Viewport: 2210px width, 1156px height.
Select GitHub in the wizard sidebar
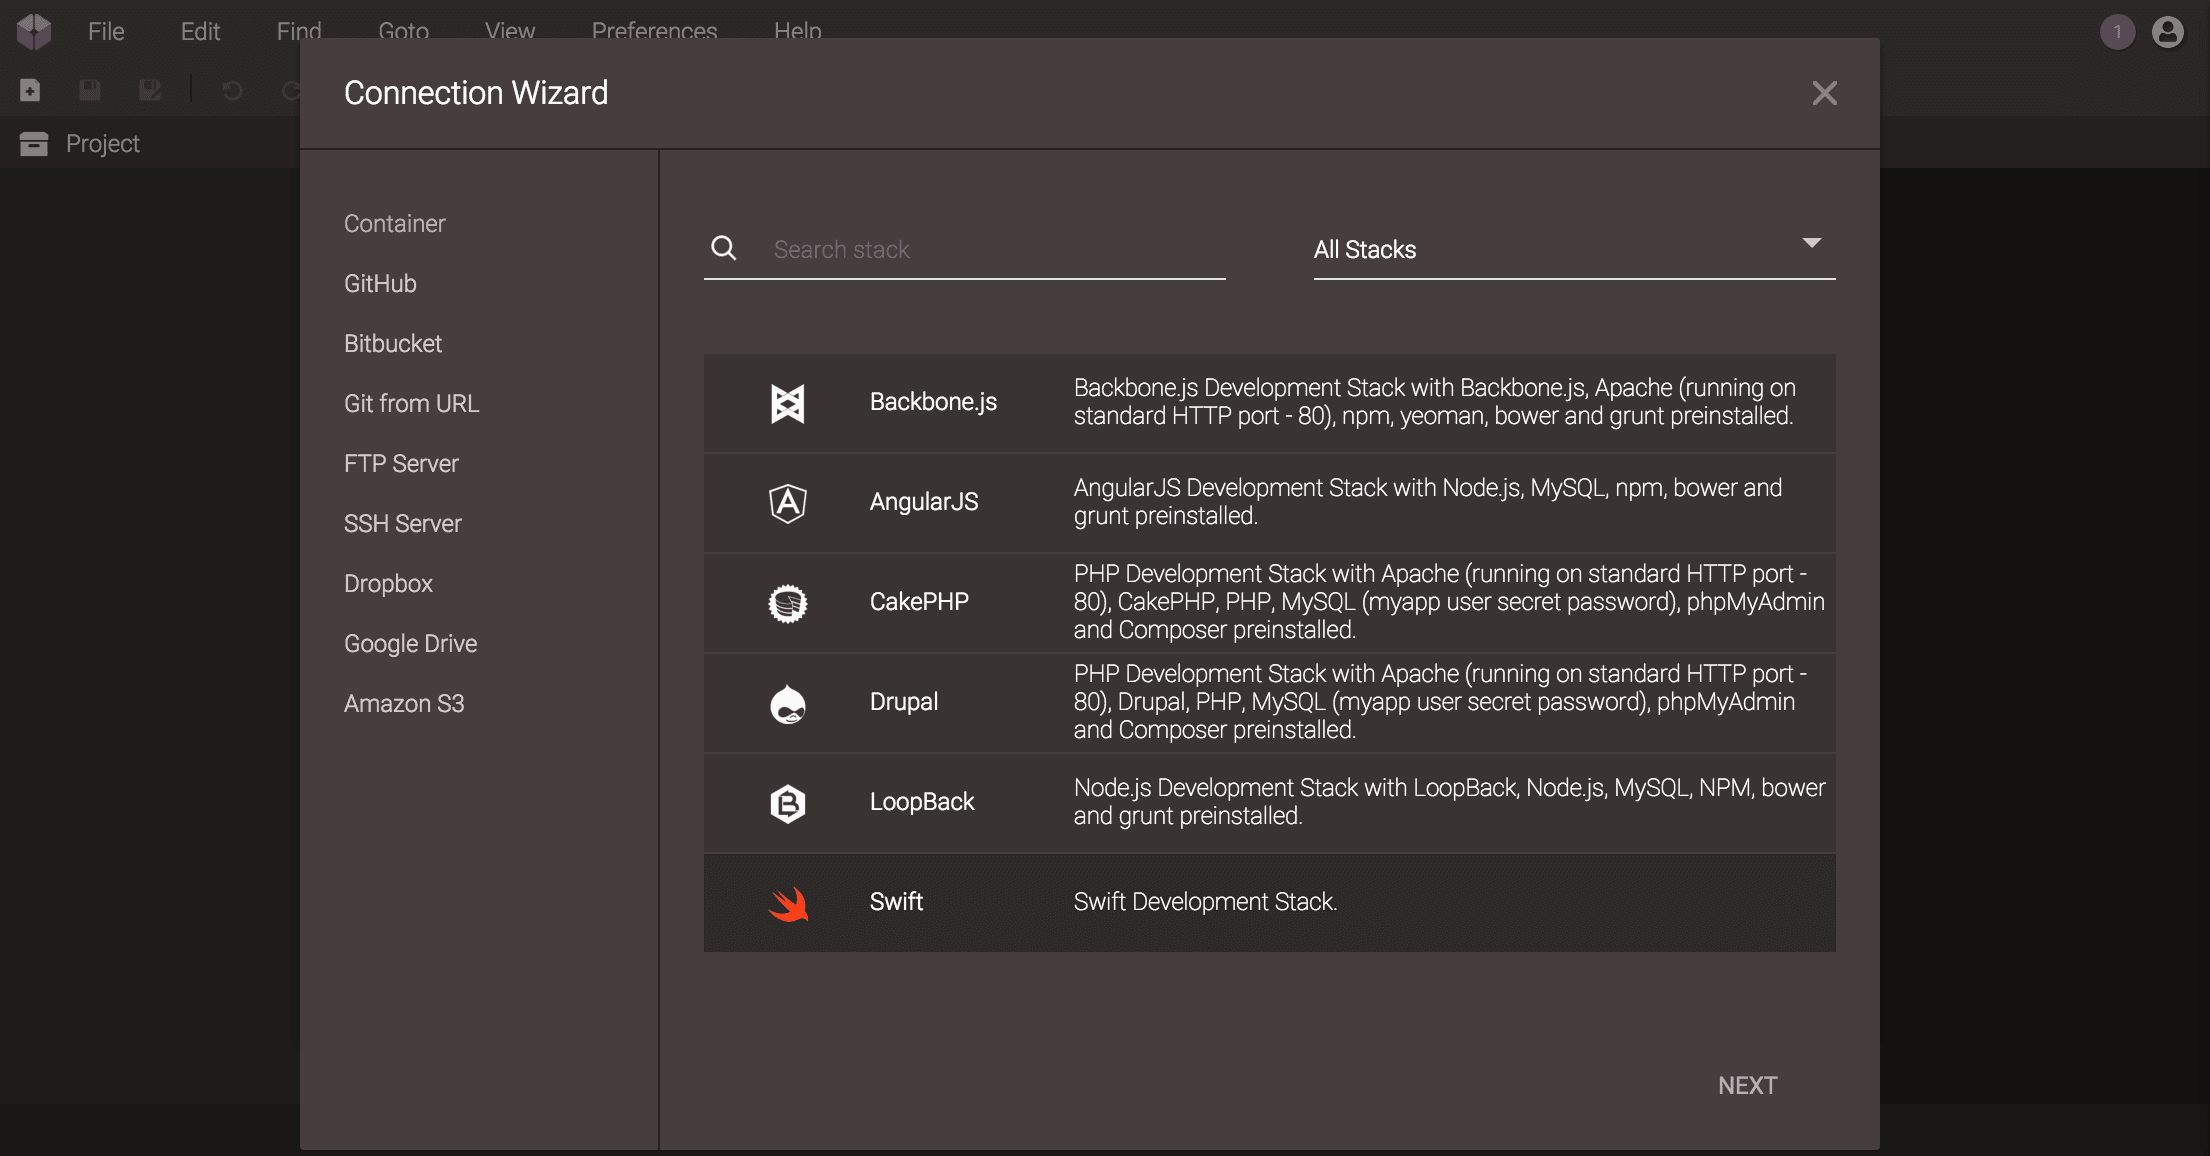point(380,283)
